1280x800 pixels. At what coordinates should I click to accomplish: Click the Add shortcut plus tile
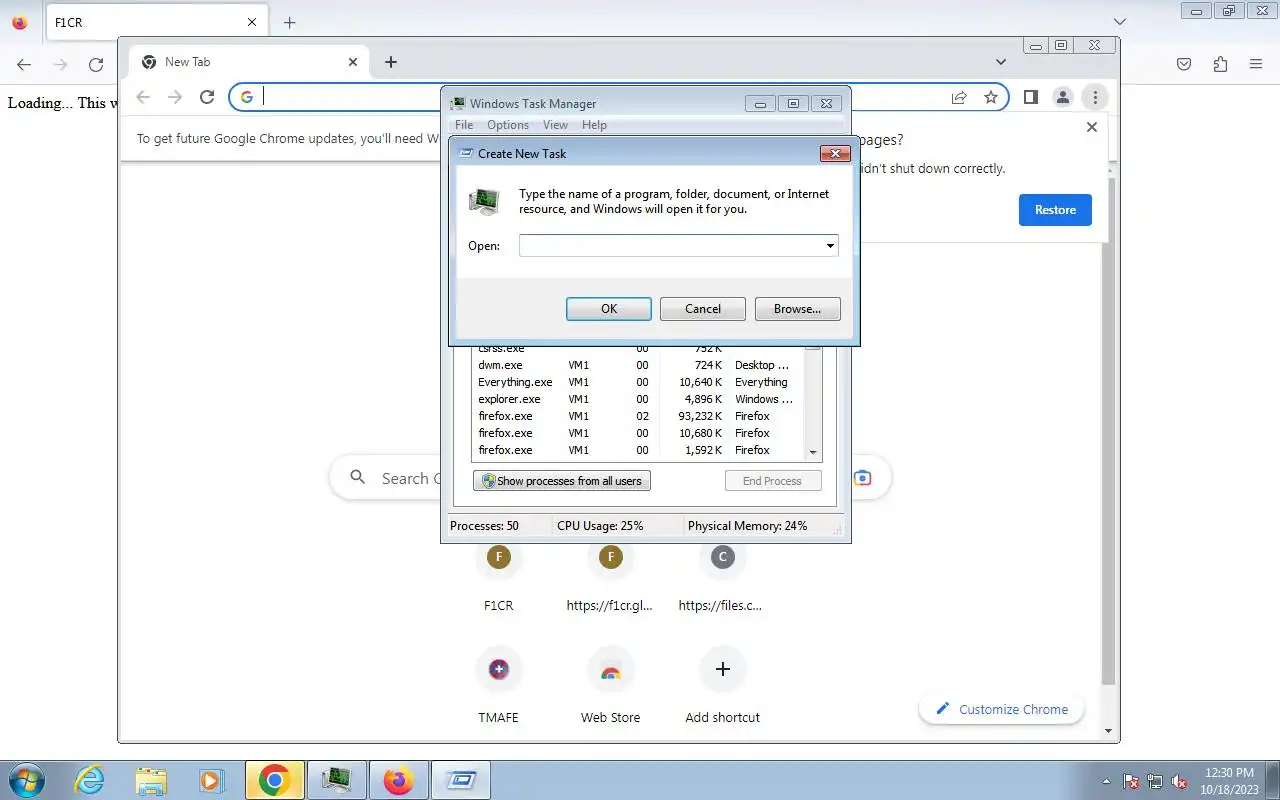(x=722, y=687)
